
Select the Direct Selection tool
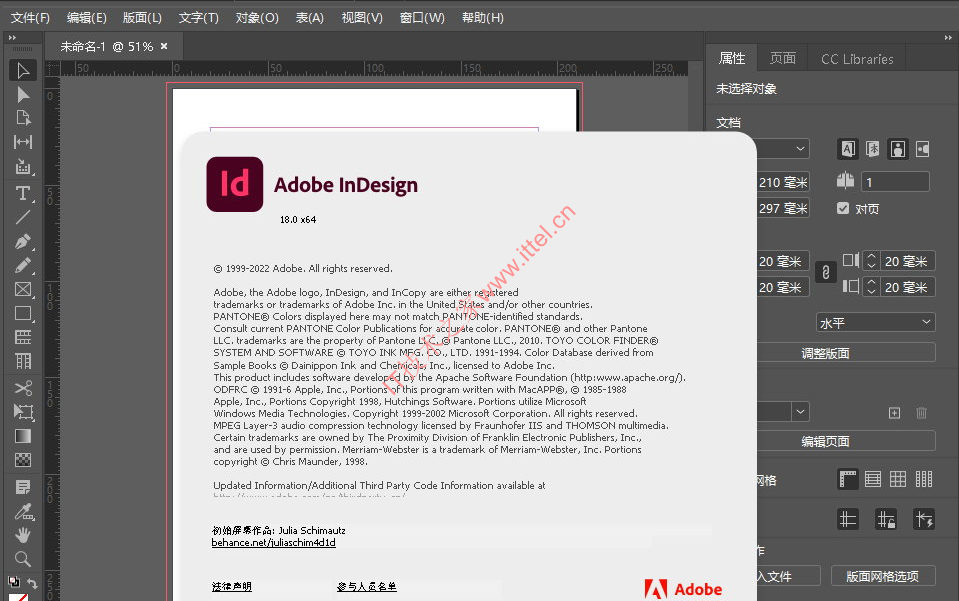23,94
